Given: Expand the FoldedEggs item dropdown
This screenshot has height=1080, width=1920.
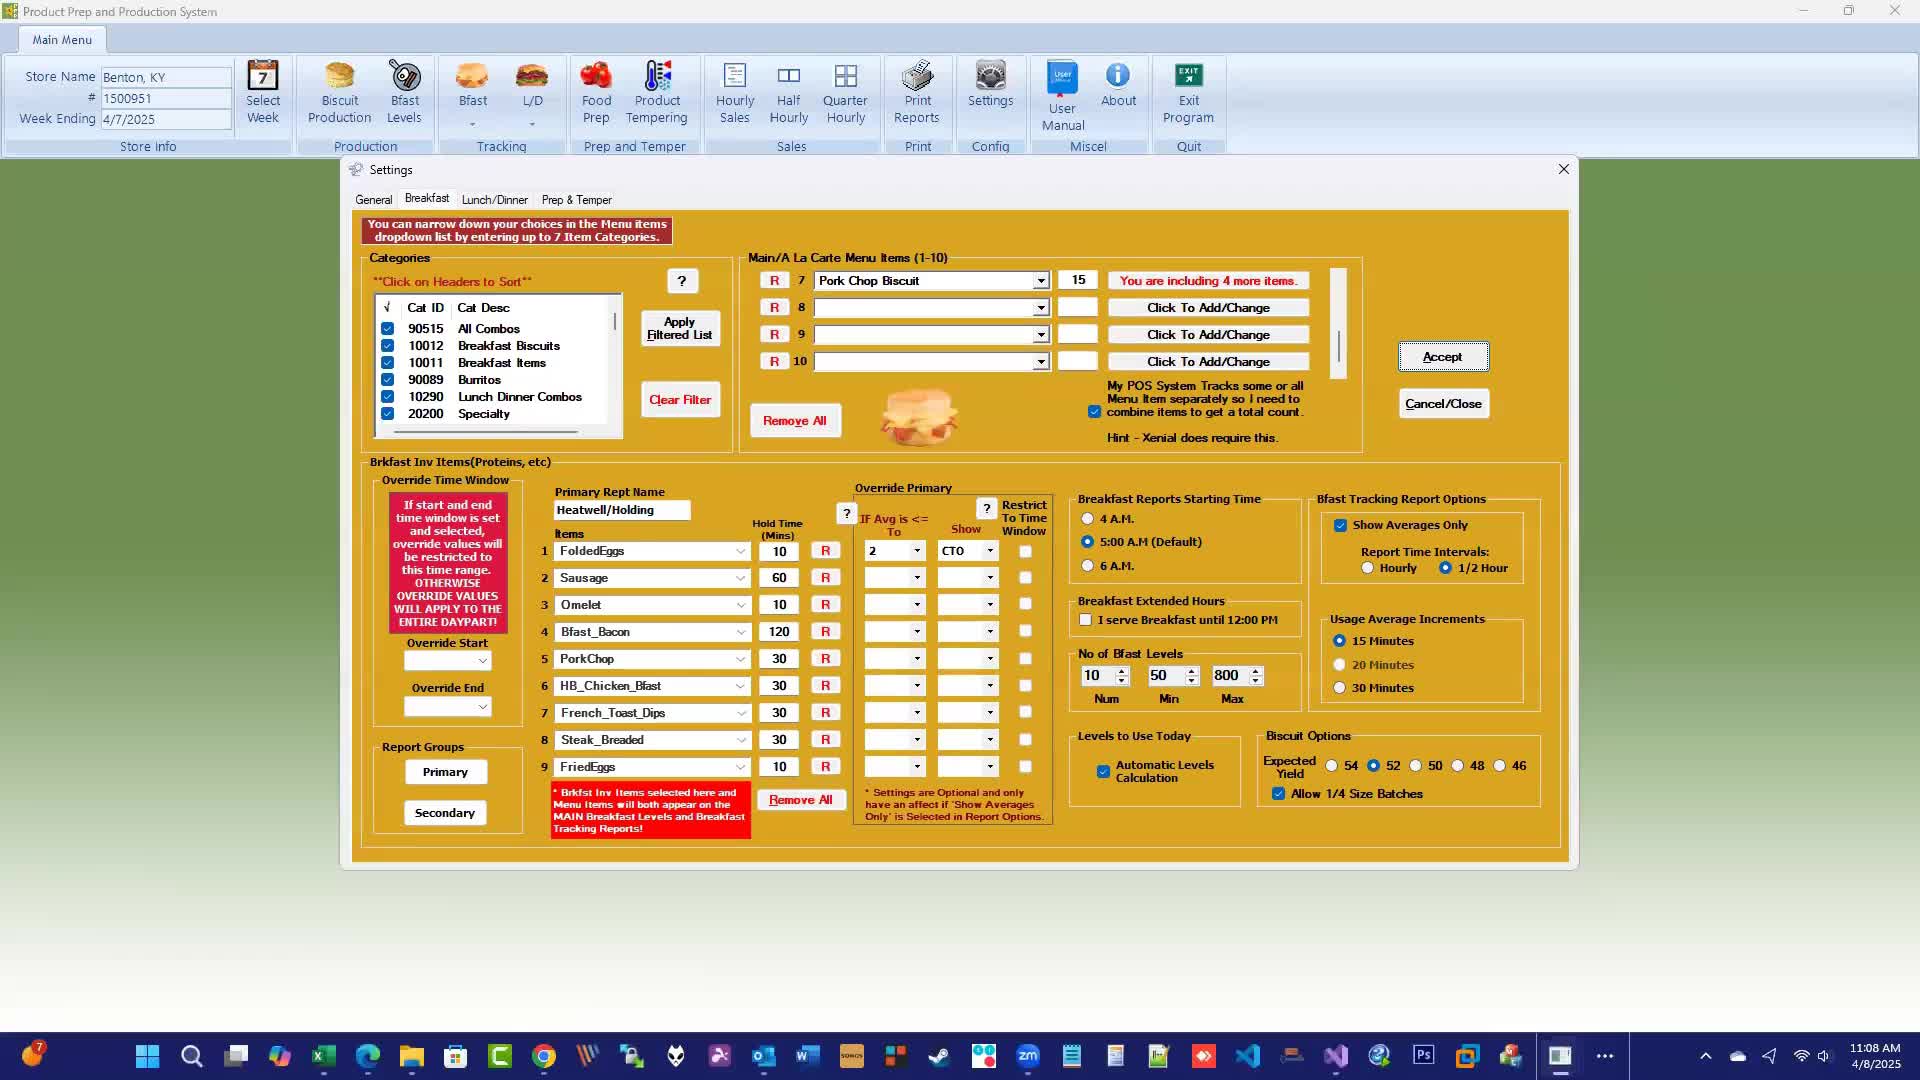Looking at the screenshot, I should (740, 551).
